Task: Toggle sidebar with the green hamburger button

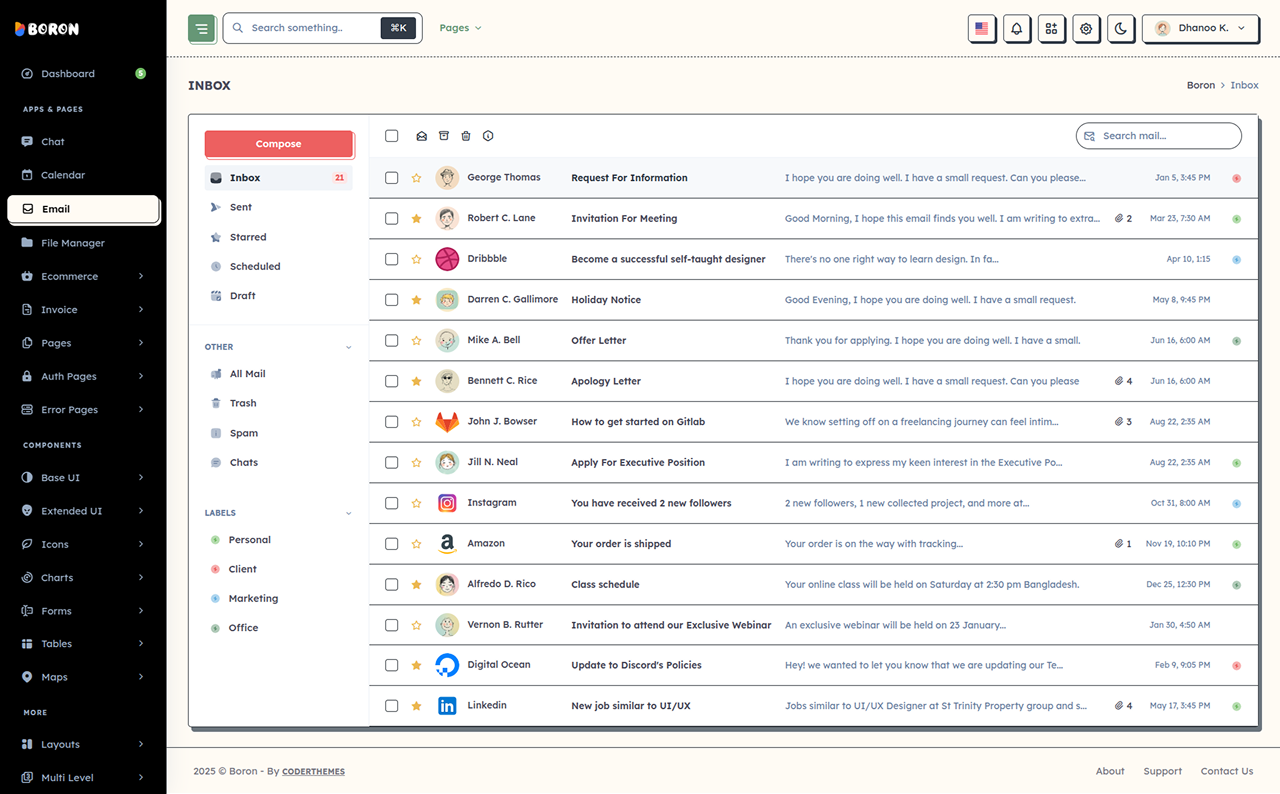Action: [x=202, y=28]
